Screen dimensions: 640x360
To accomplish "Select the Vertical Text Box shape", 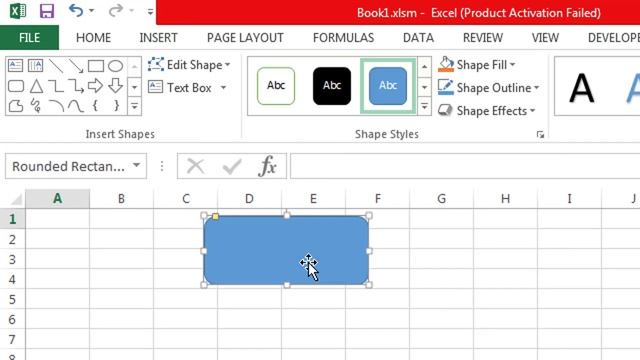I will point(36,66).
